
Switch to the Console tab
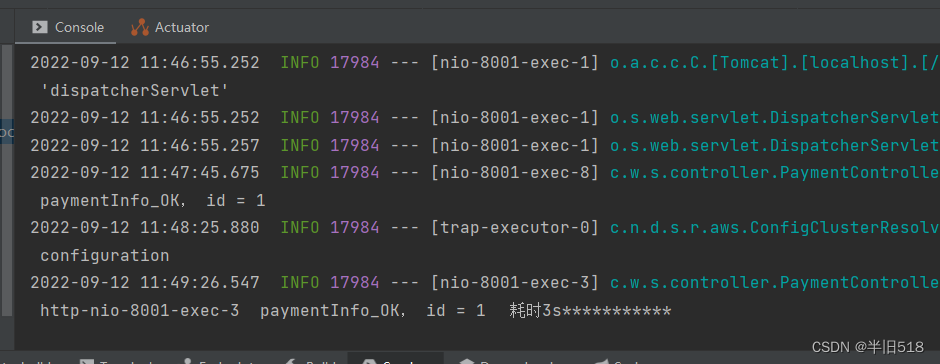(67, 28)
